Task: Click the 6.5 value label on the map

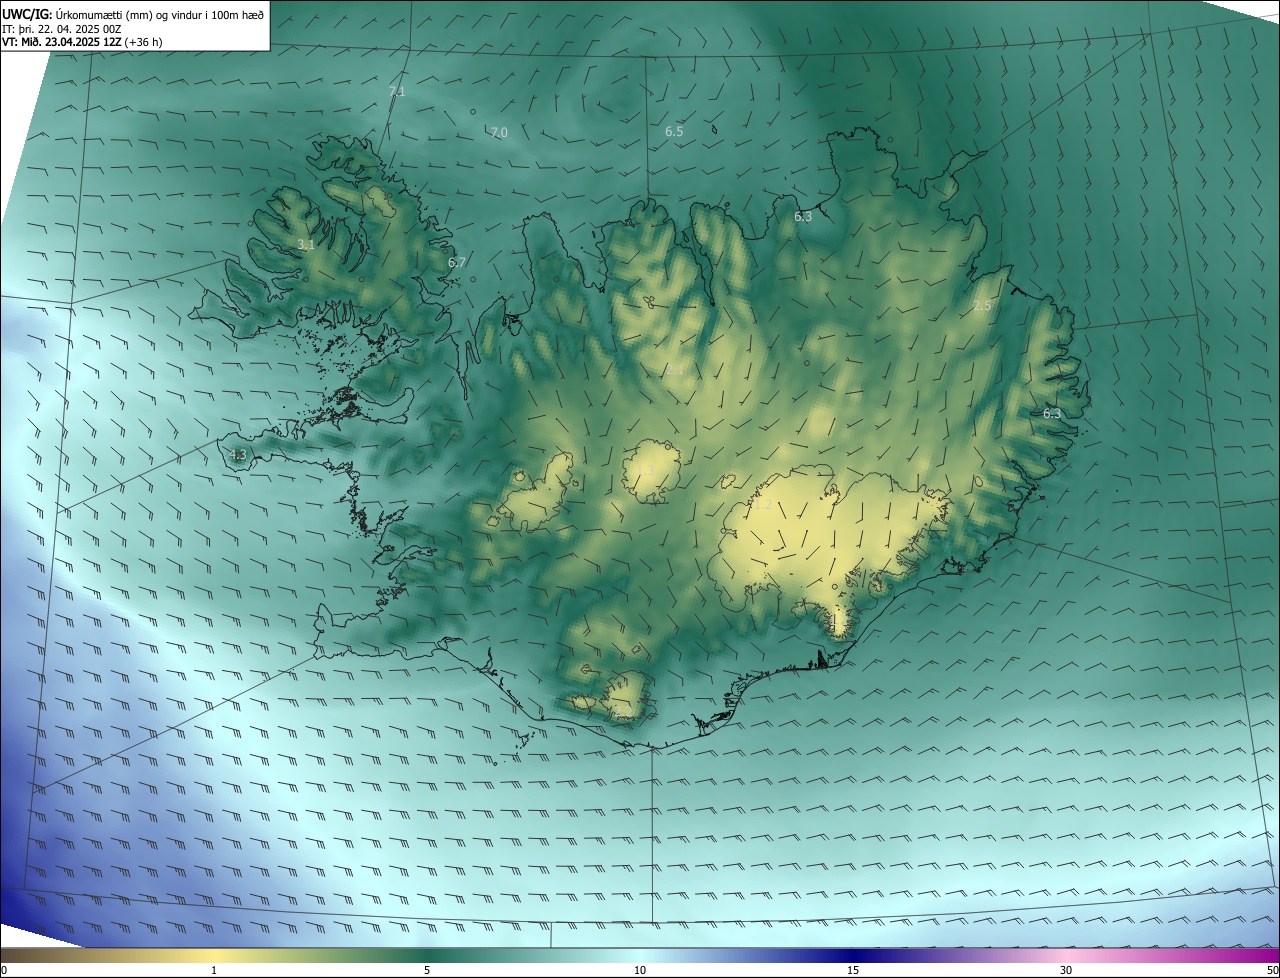Action: pyautogui.click(x=674, y=131)
